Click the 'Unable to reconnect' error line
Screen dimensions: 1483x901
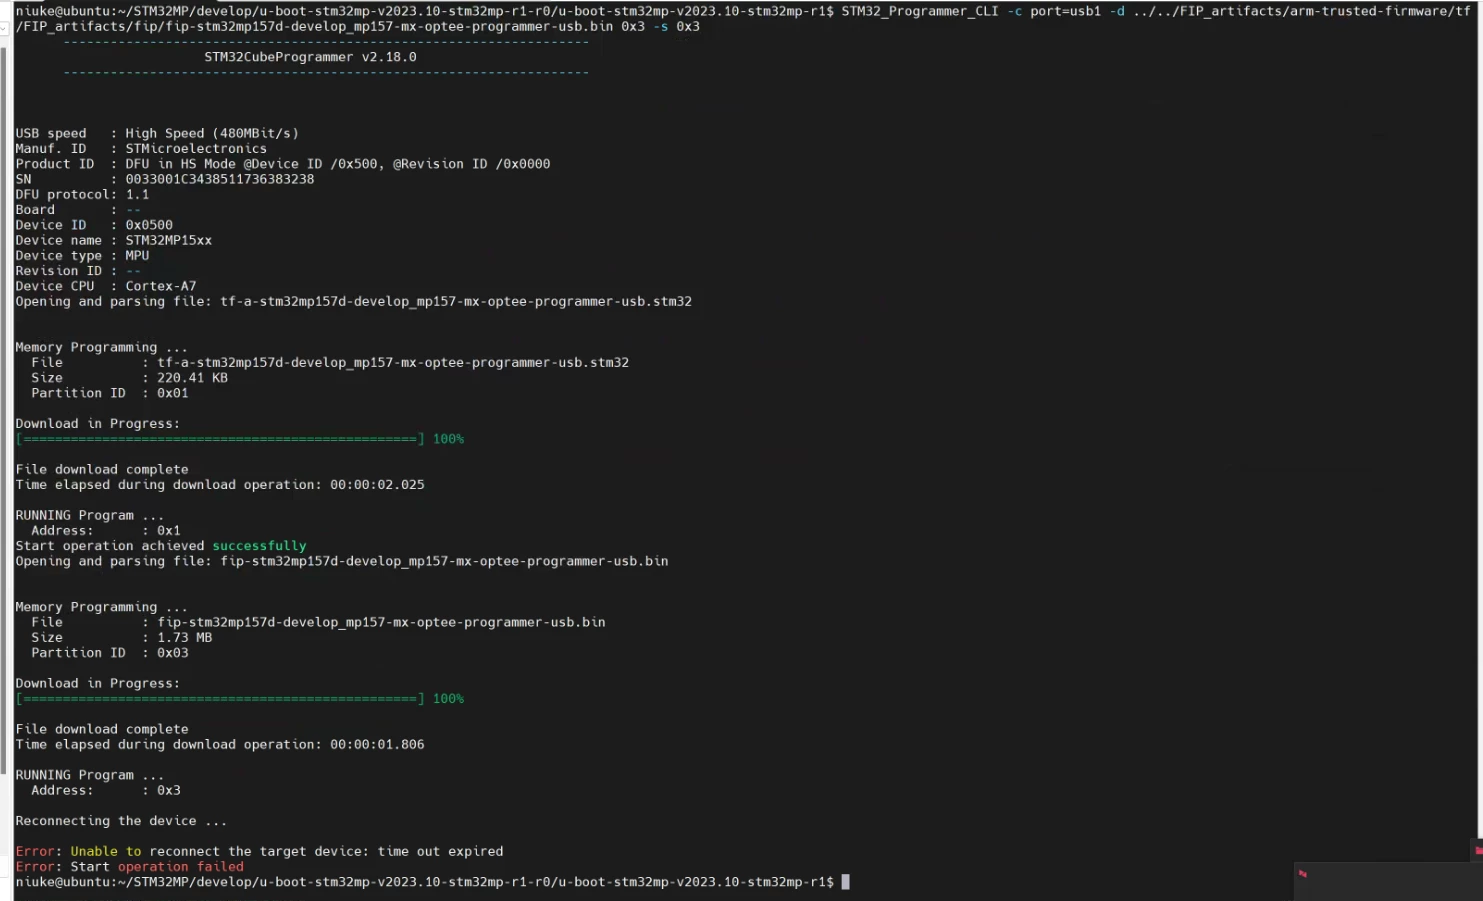coord(259,852)
